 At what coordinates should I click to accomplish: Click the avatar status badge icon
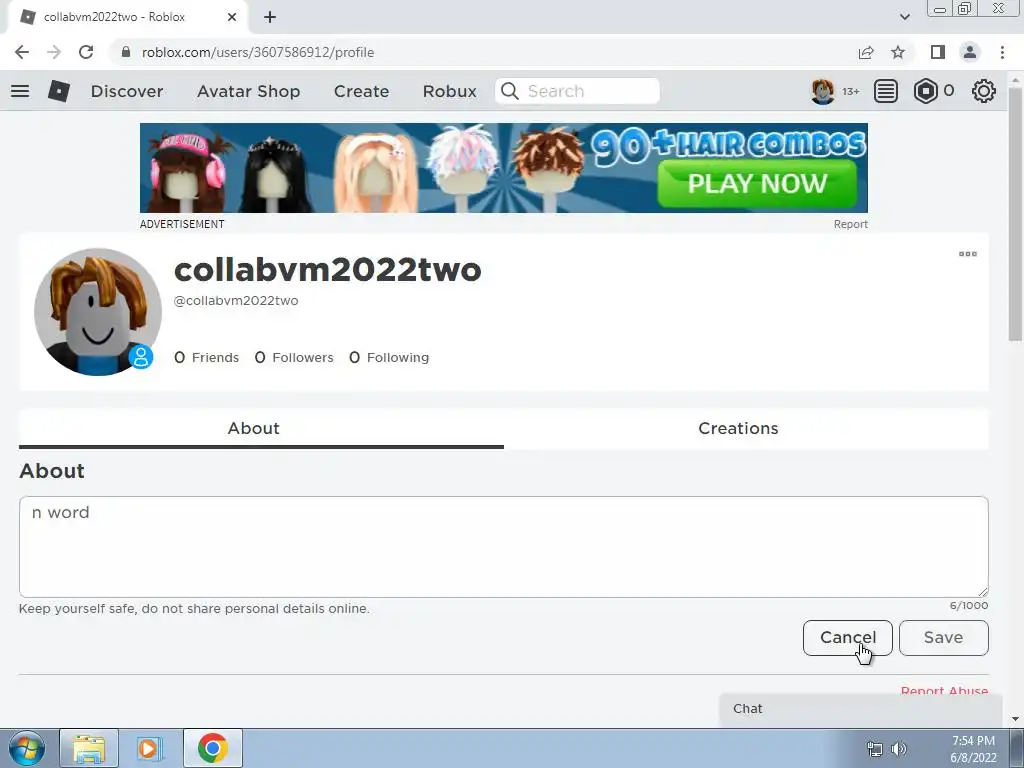140,357
